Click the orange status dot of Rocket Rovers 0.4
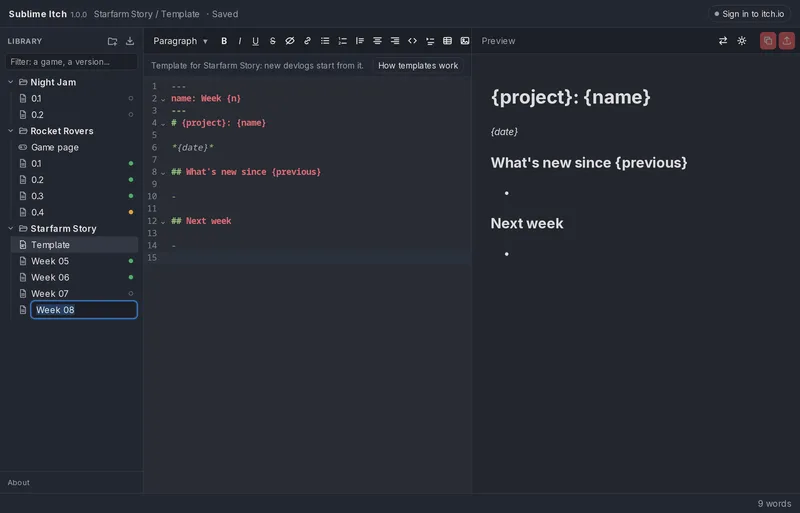 coord(131,212)
